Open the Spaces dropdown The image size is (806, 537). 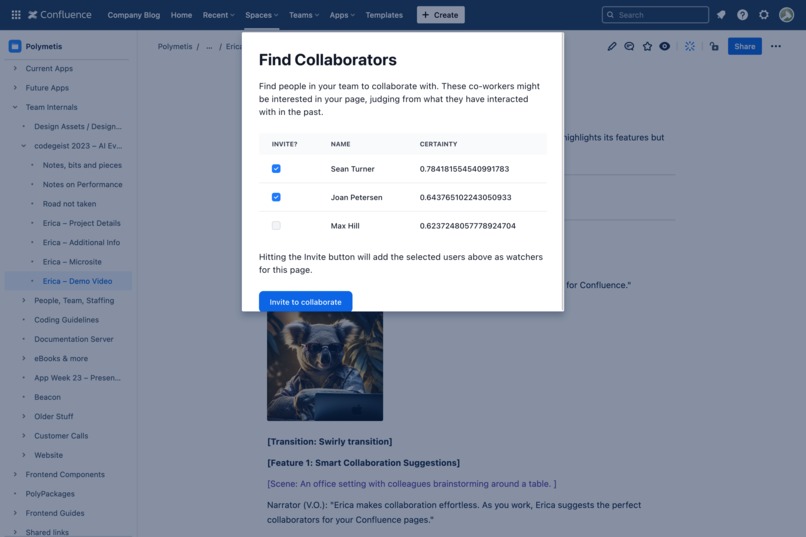coord(262,15)
